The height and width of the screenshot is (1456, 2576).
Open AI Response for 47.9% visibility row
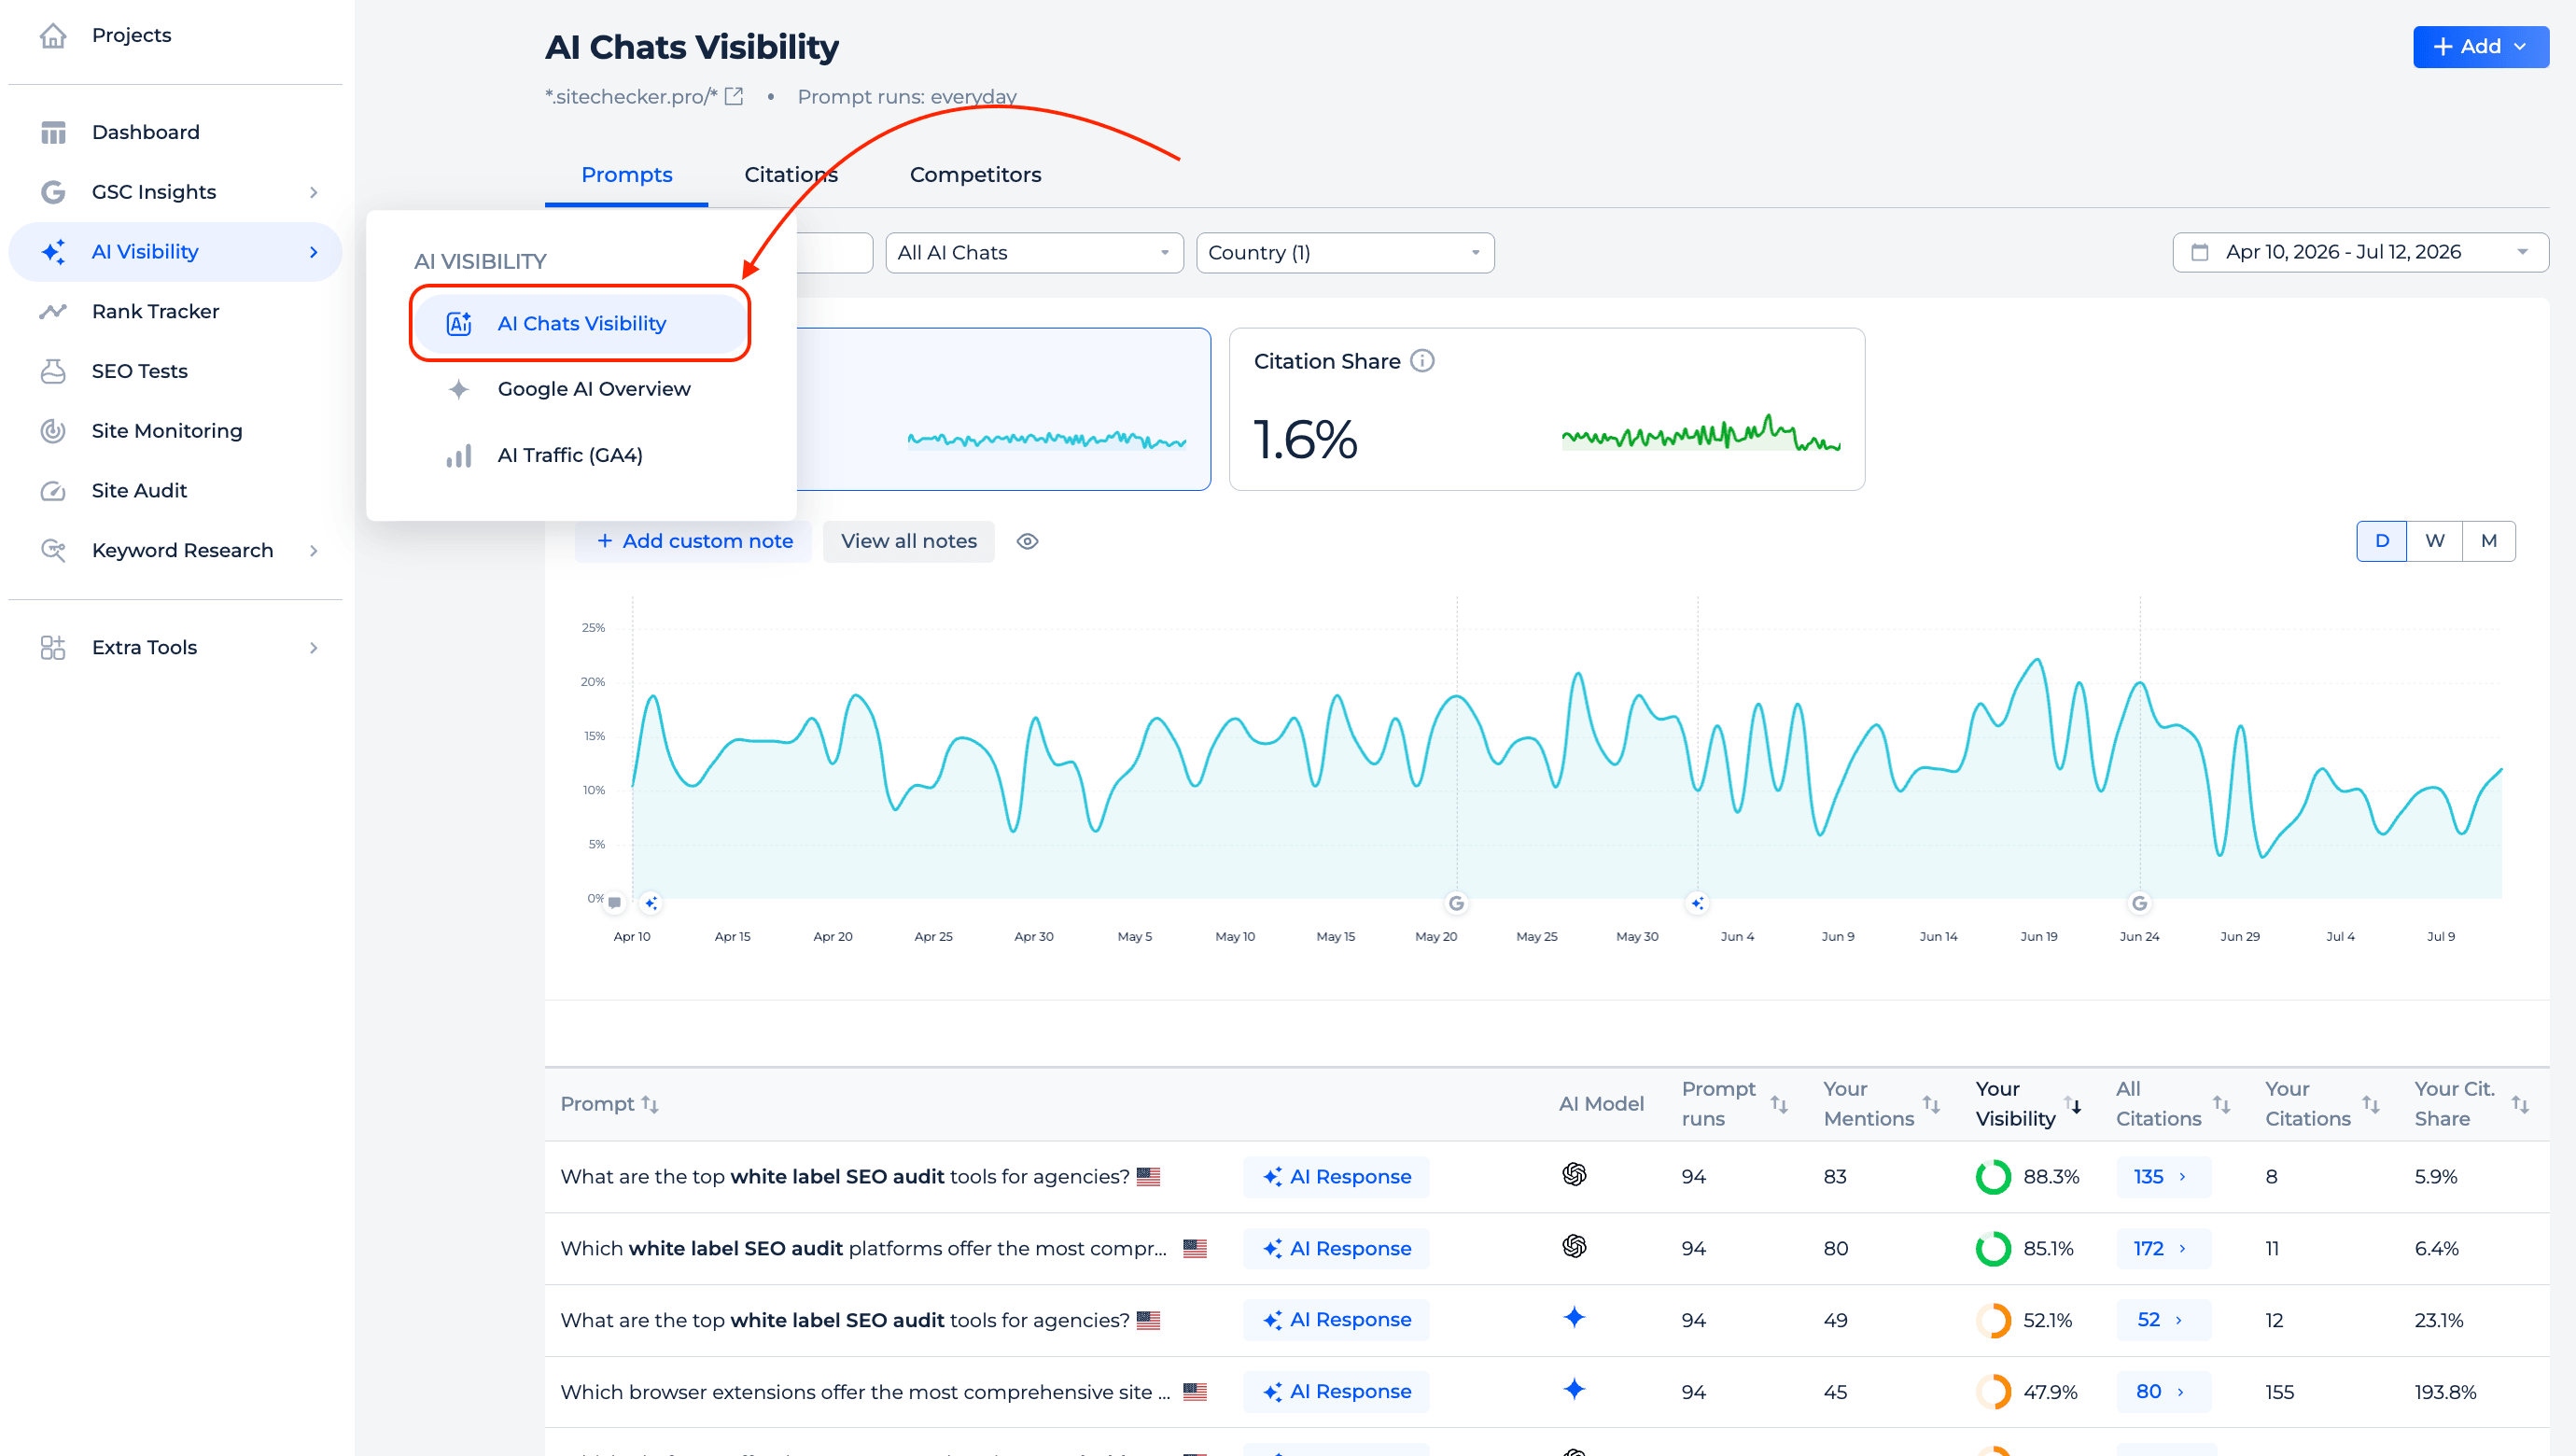1335,1391
